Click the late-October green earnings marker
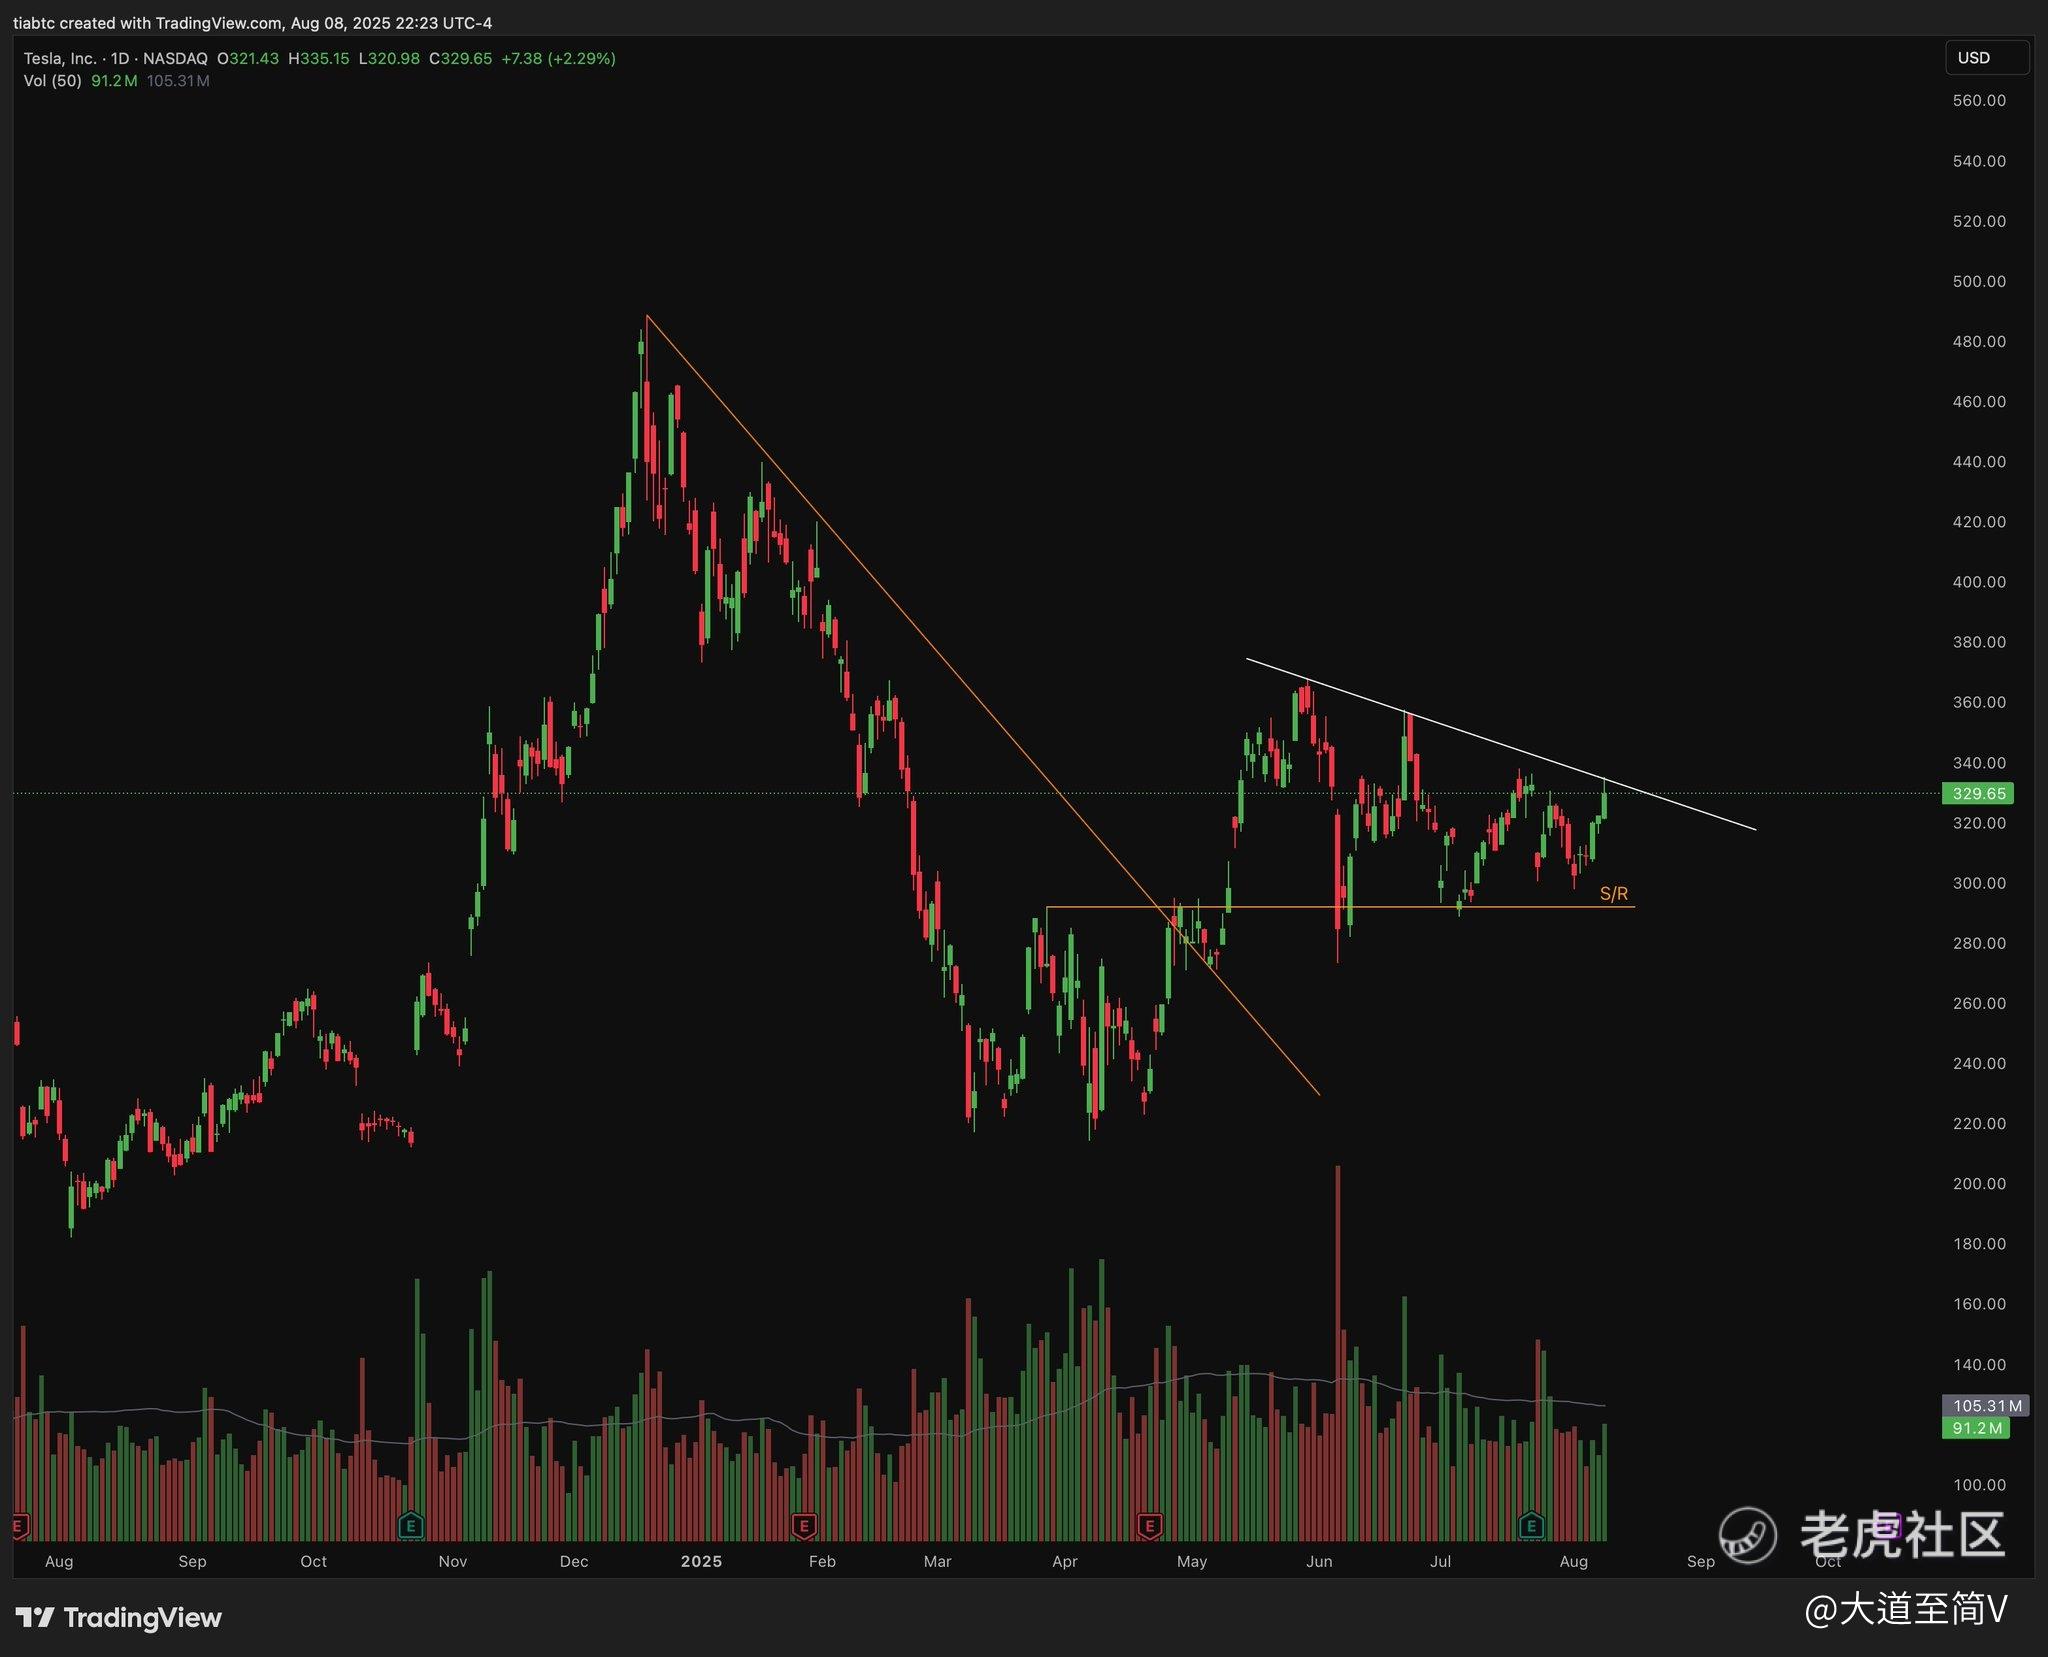This screenshot has width=2048, height=1657. point(411,1526)
